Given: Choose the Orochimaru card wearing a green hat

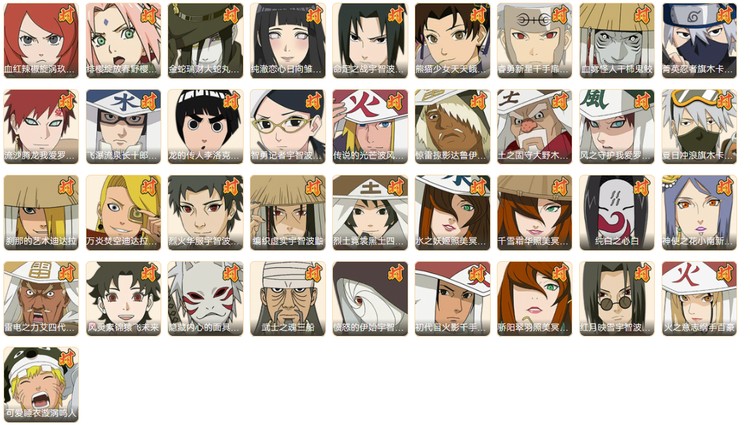Looking at the screenshot, I should (x=206, y=40).
